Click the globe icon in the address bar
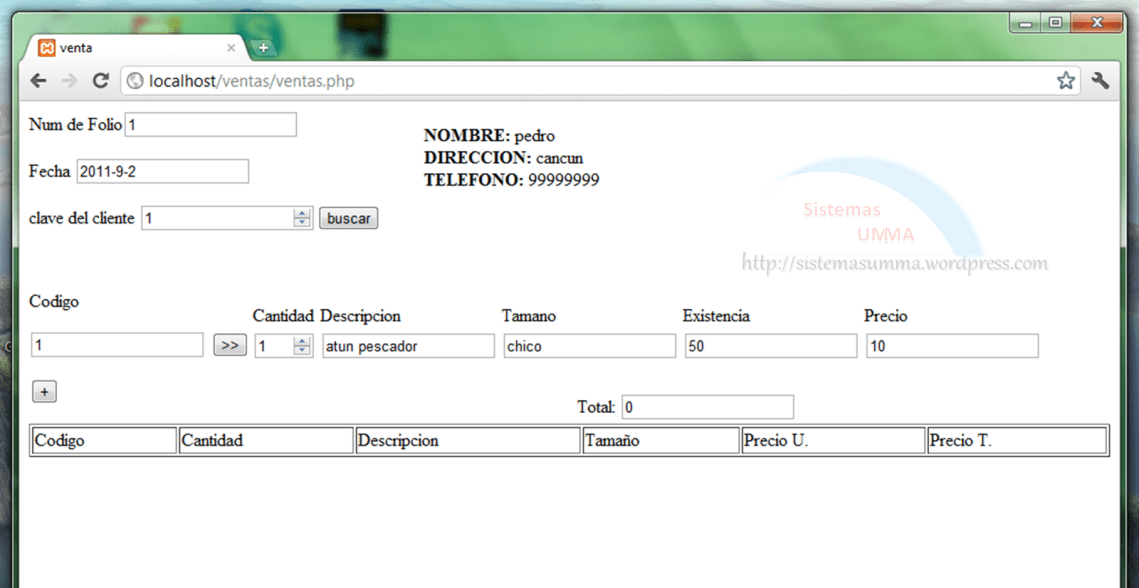Screen dimensions: 1139x588 135,80
